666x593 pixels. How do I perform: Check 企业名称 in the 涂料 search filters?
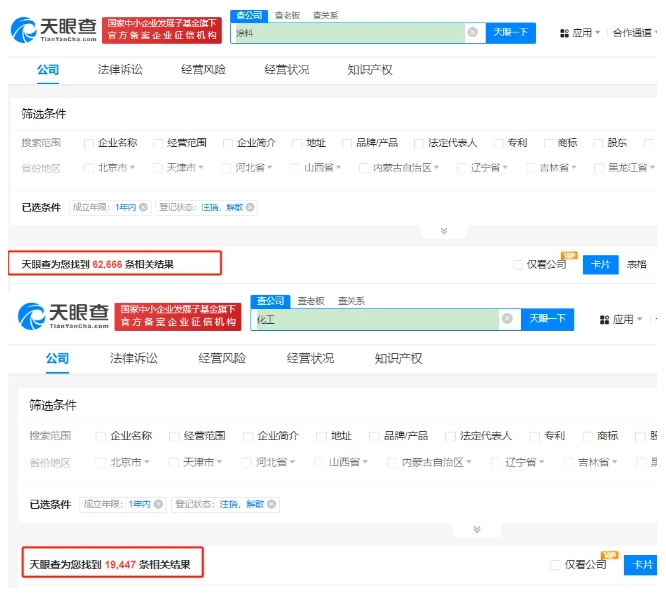pos(89,143)
